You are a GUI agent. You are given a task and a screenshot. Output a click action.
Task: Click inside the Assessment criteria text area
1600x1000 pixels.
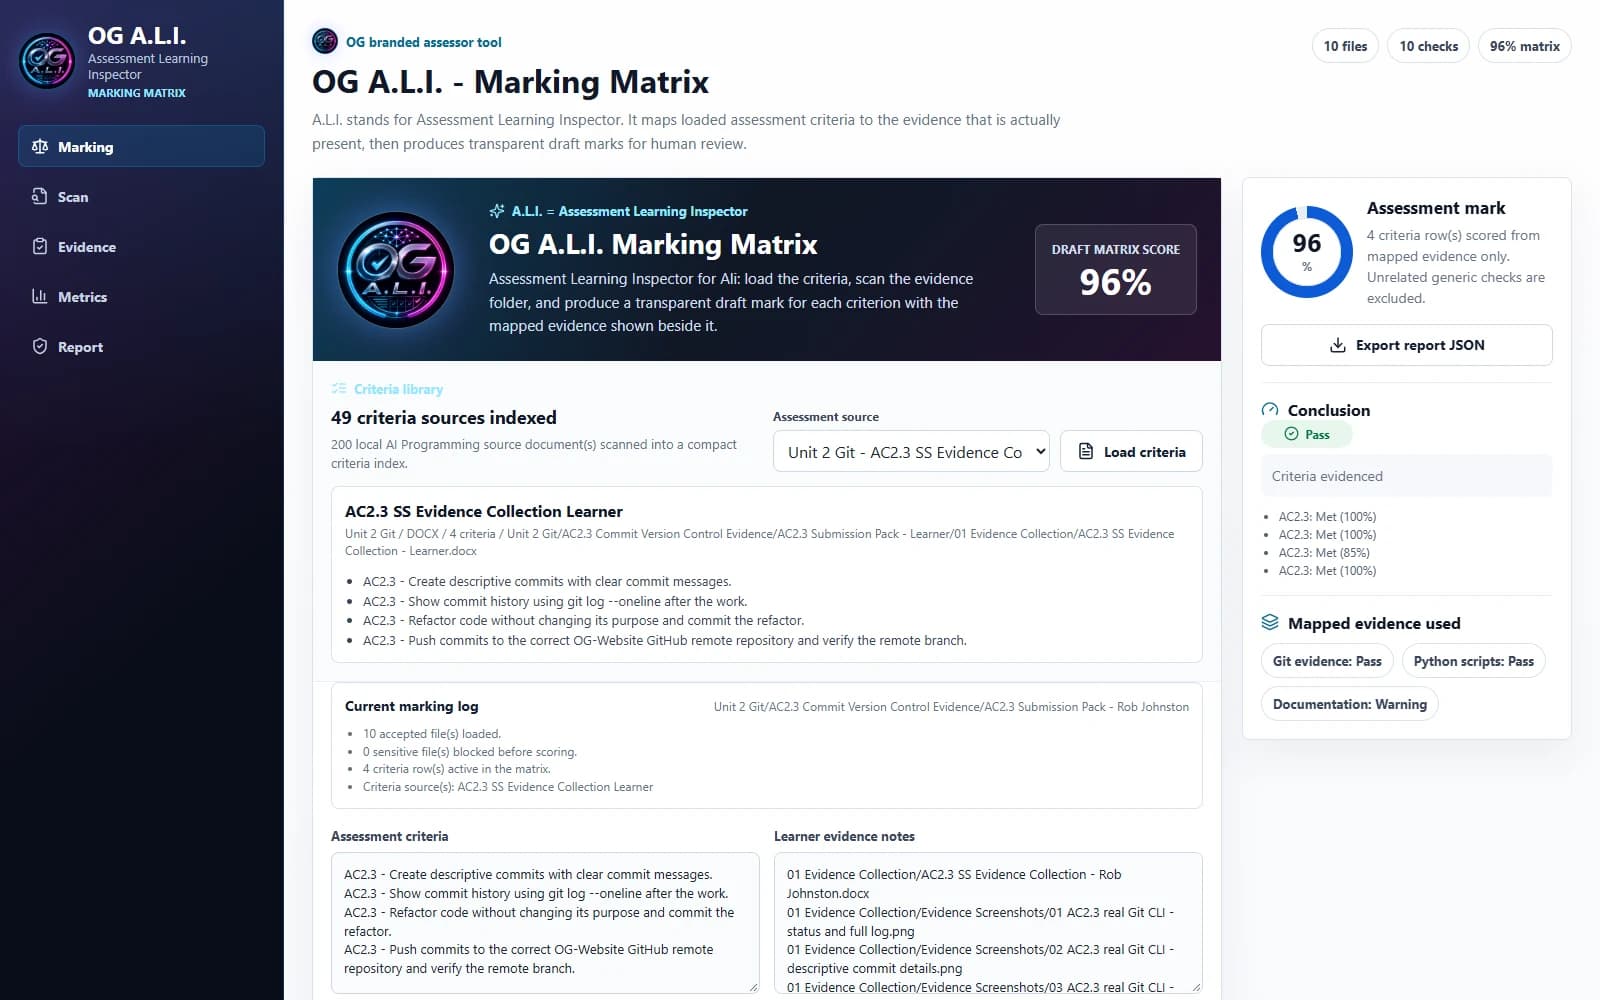pyautogui.click(x=545, y=922)
